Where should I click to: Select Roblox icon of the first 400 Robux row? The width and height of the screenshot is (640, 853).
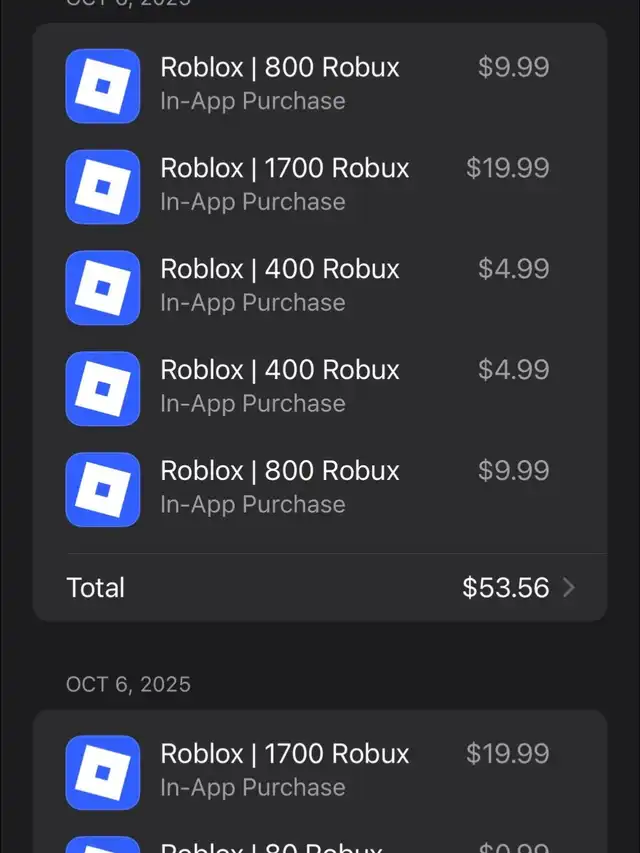pyautogui.click(x=102, y=288)
